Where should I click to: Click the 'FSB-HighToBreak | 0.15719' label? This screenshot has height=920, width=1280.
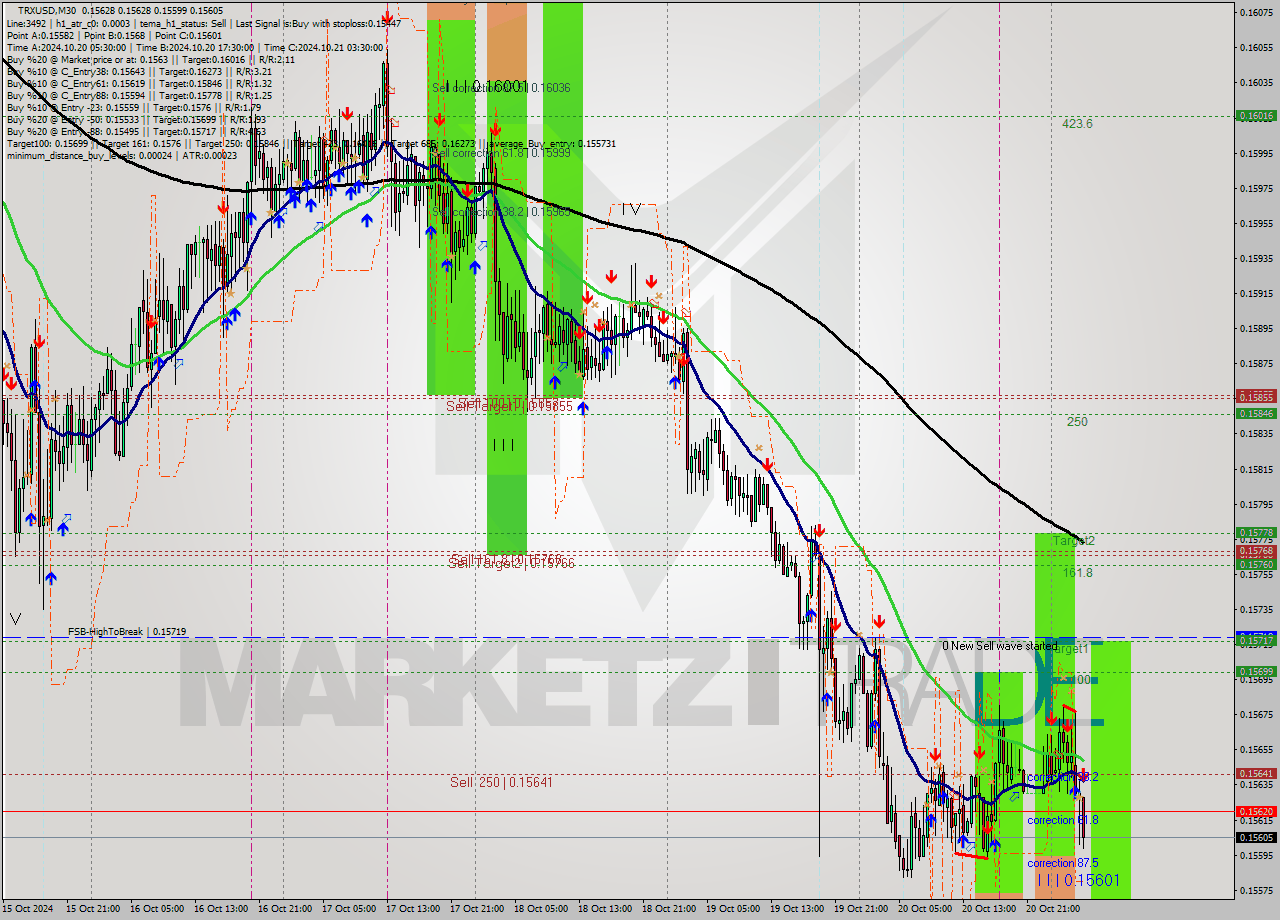127,632
